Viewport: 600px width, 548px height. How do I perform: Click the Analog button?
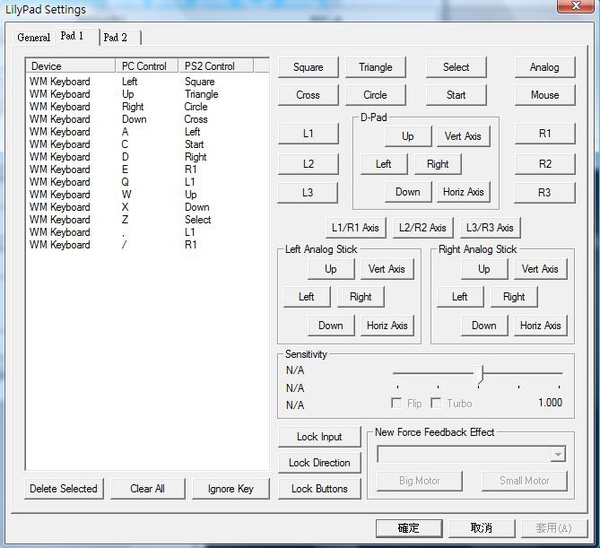545,67
